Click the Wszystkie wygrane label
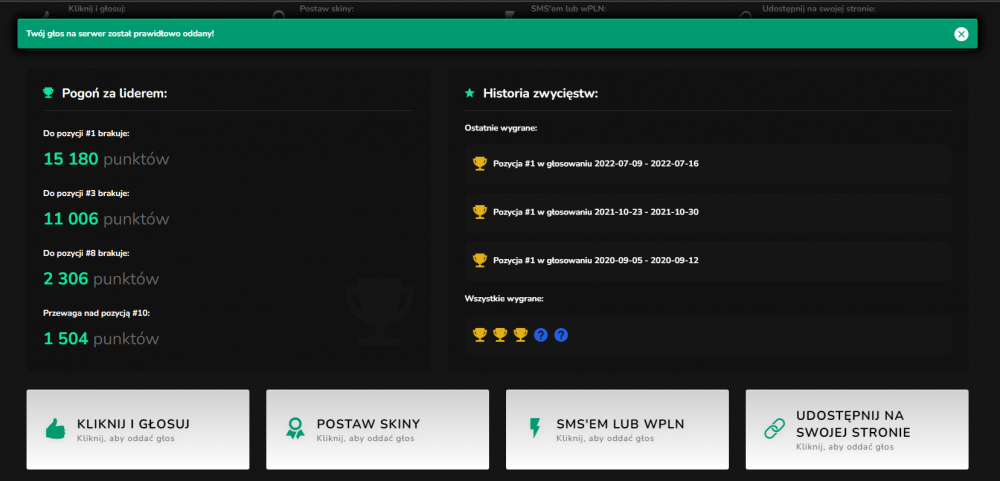Screen dimensions: 1000x481 pyautogui.click(x=504, y=298)
